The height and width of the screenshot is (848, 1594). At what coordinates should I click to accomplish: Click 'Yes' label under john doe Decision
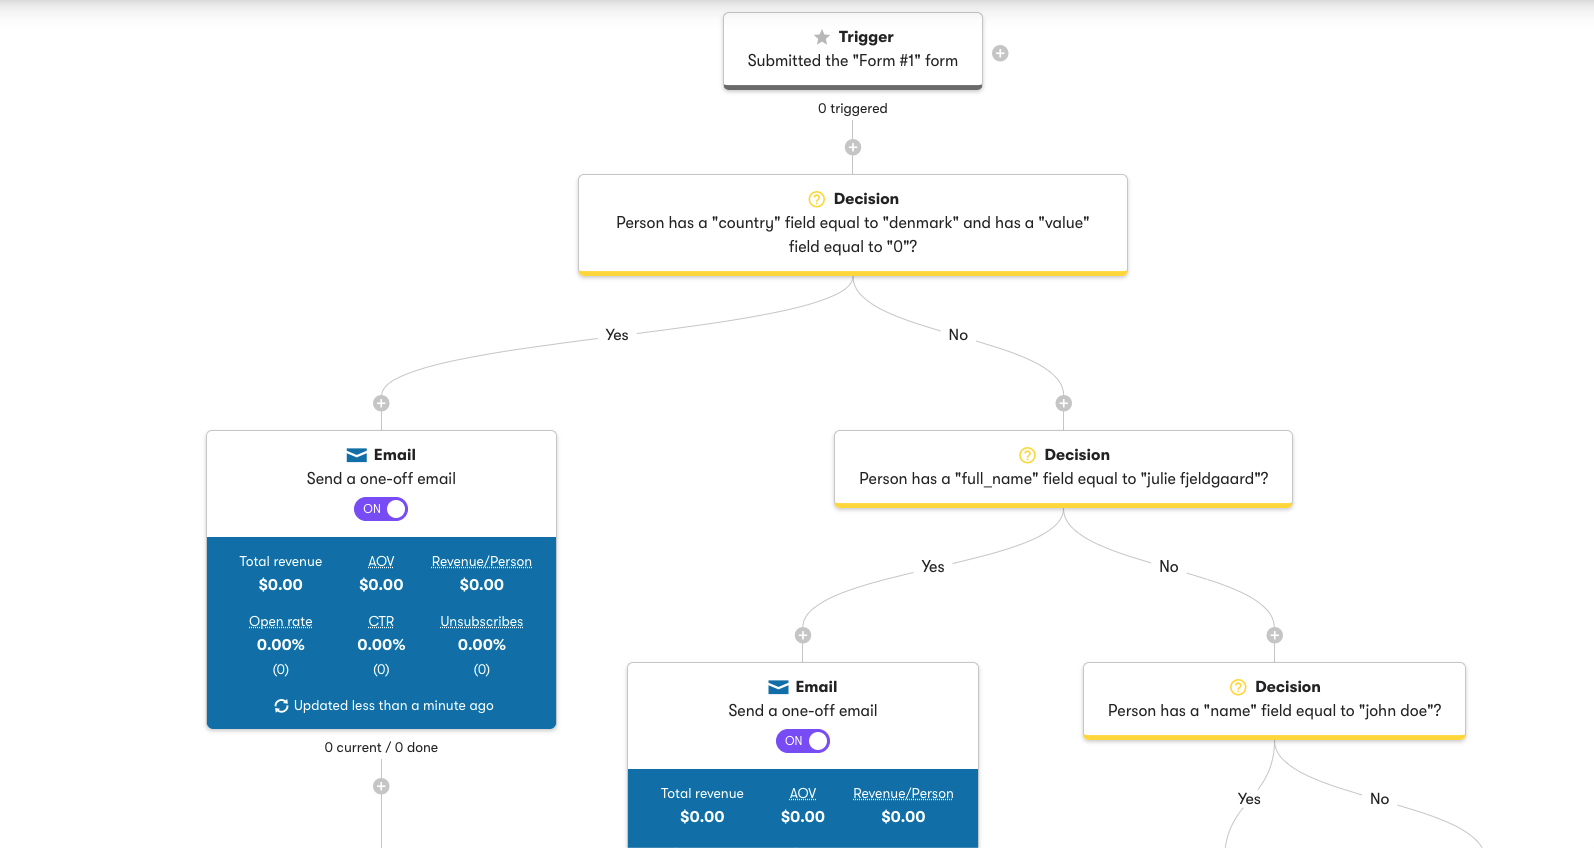point(1249,799)
